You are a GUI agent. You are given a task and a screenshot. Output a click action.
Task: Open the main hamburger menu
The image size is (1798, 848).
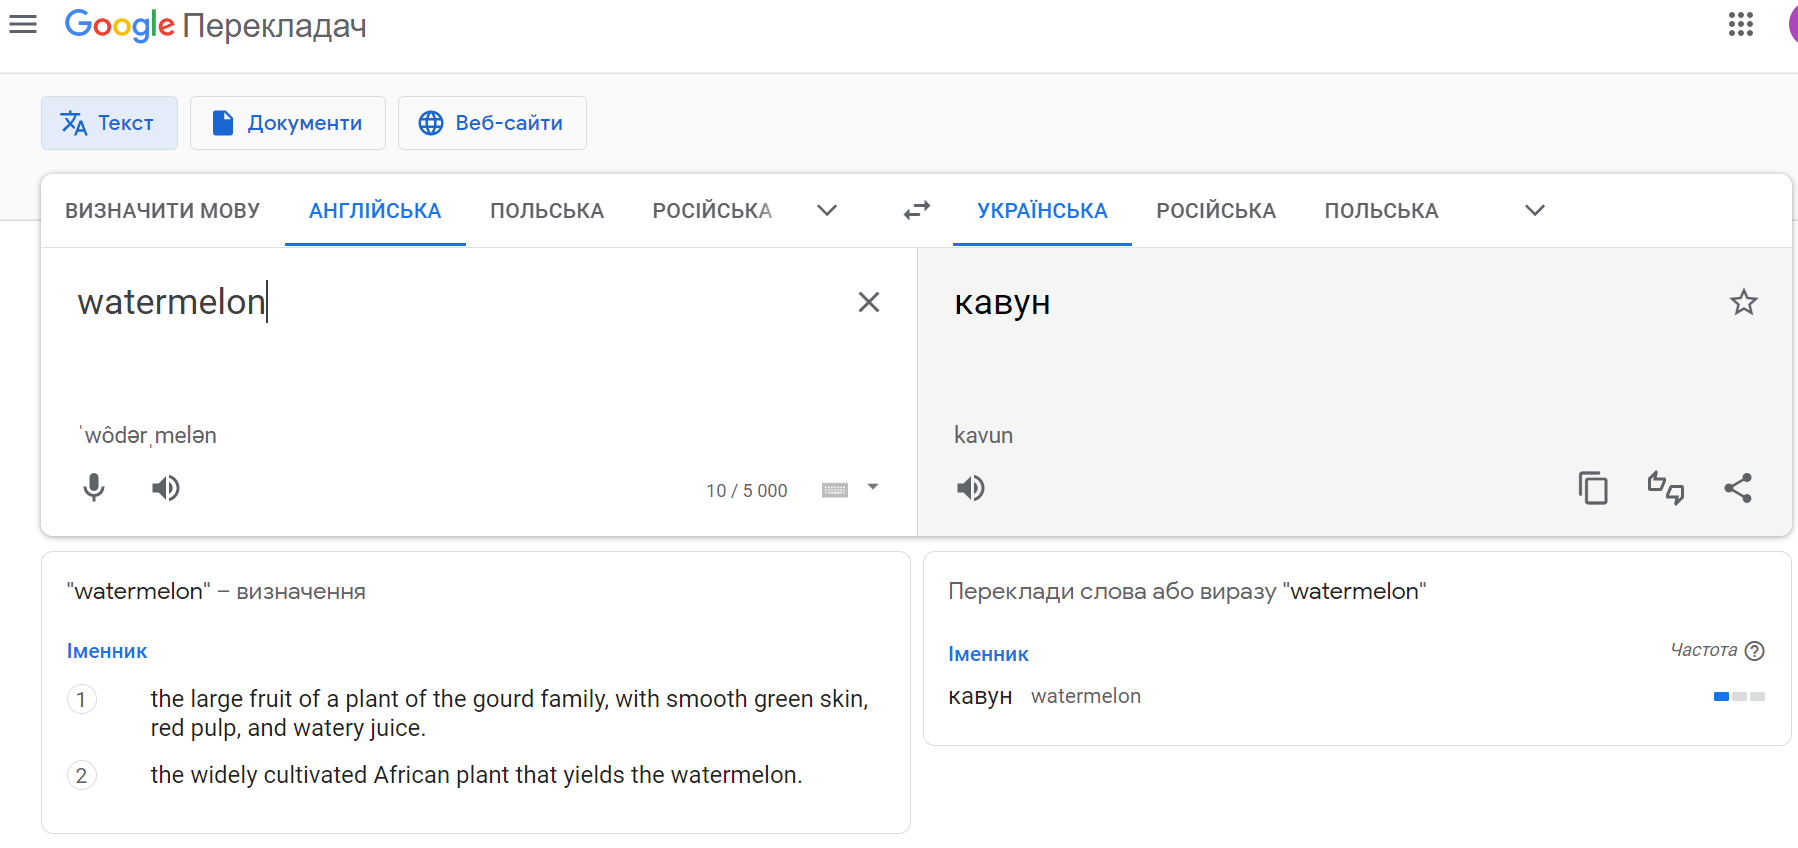coord(23,25)
